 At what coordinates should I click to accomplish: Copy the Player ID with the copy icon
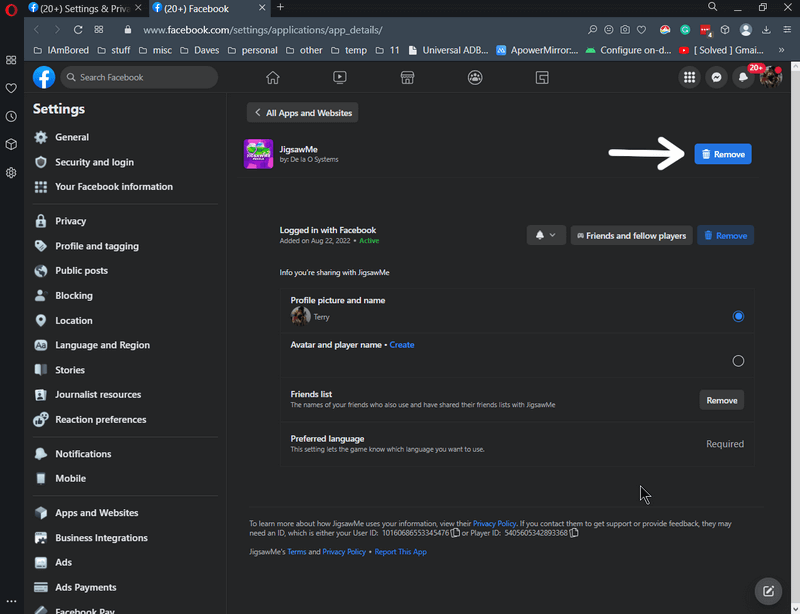click(x=574, y=533)
